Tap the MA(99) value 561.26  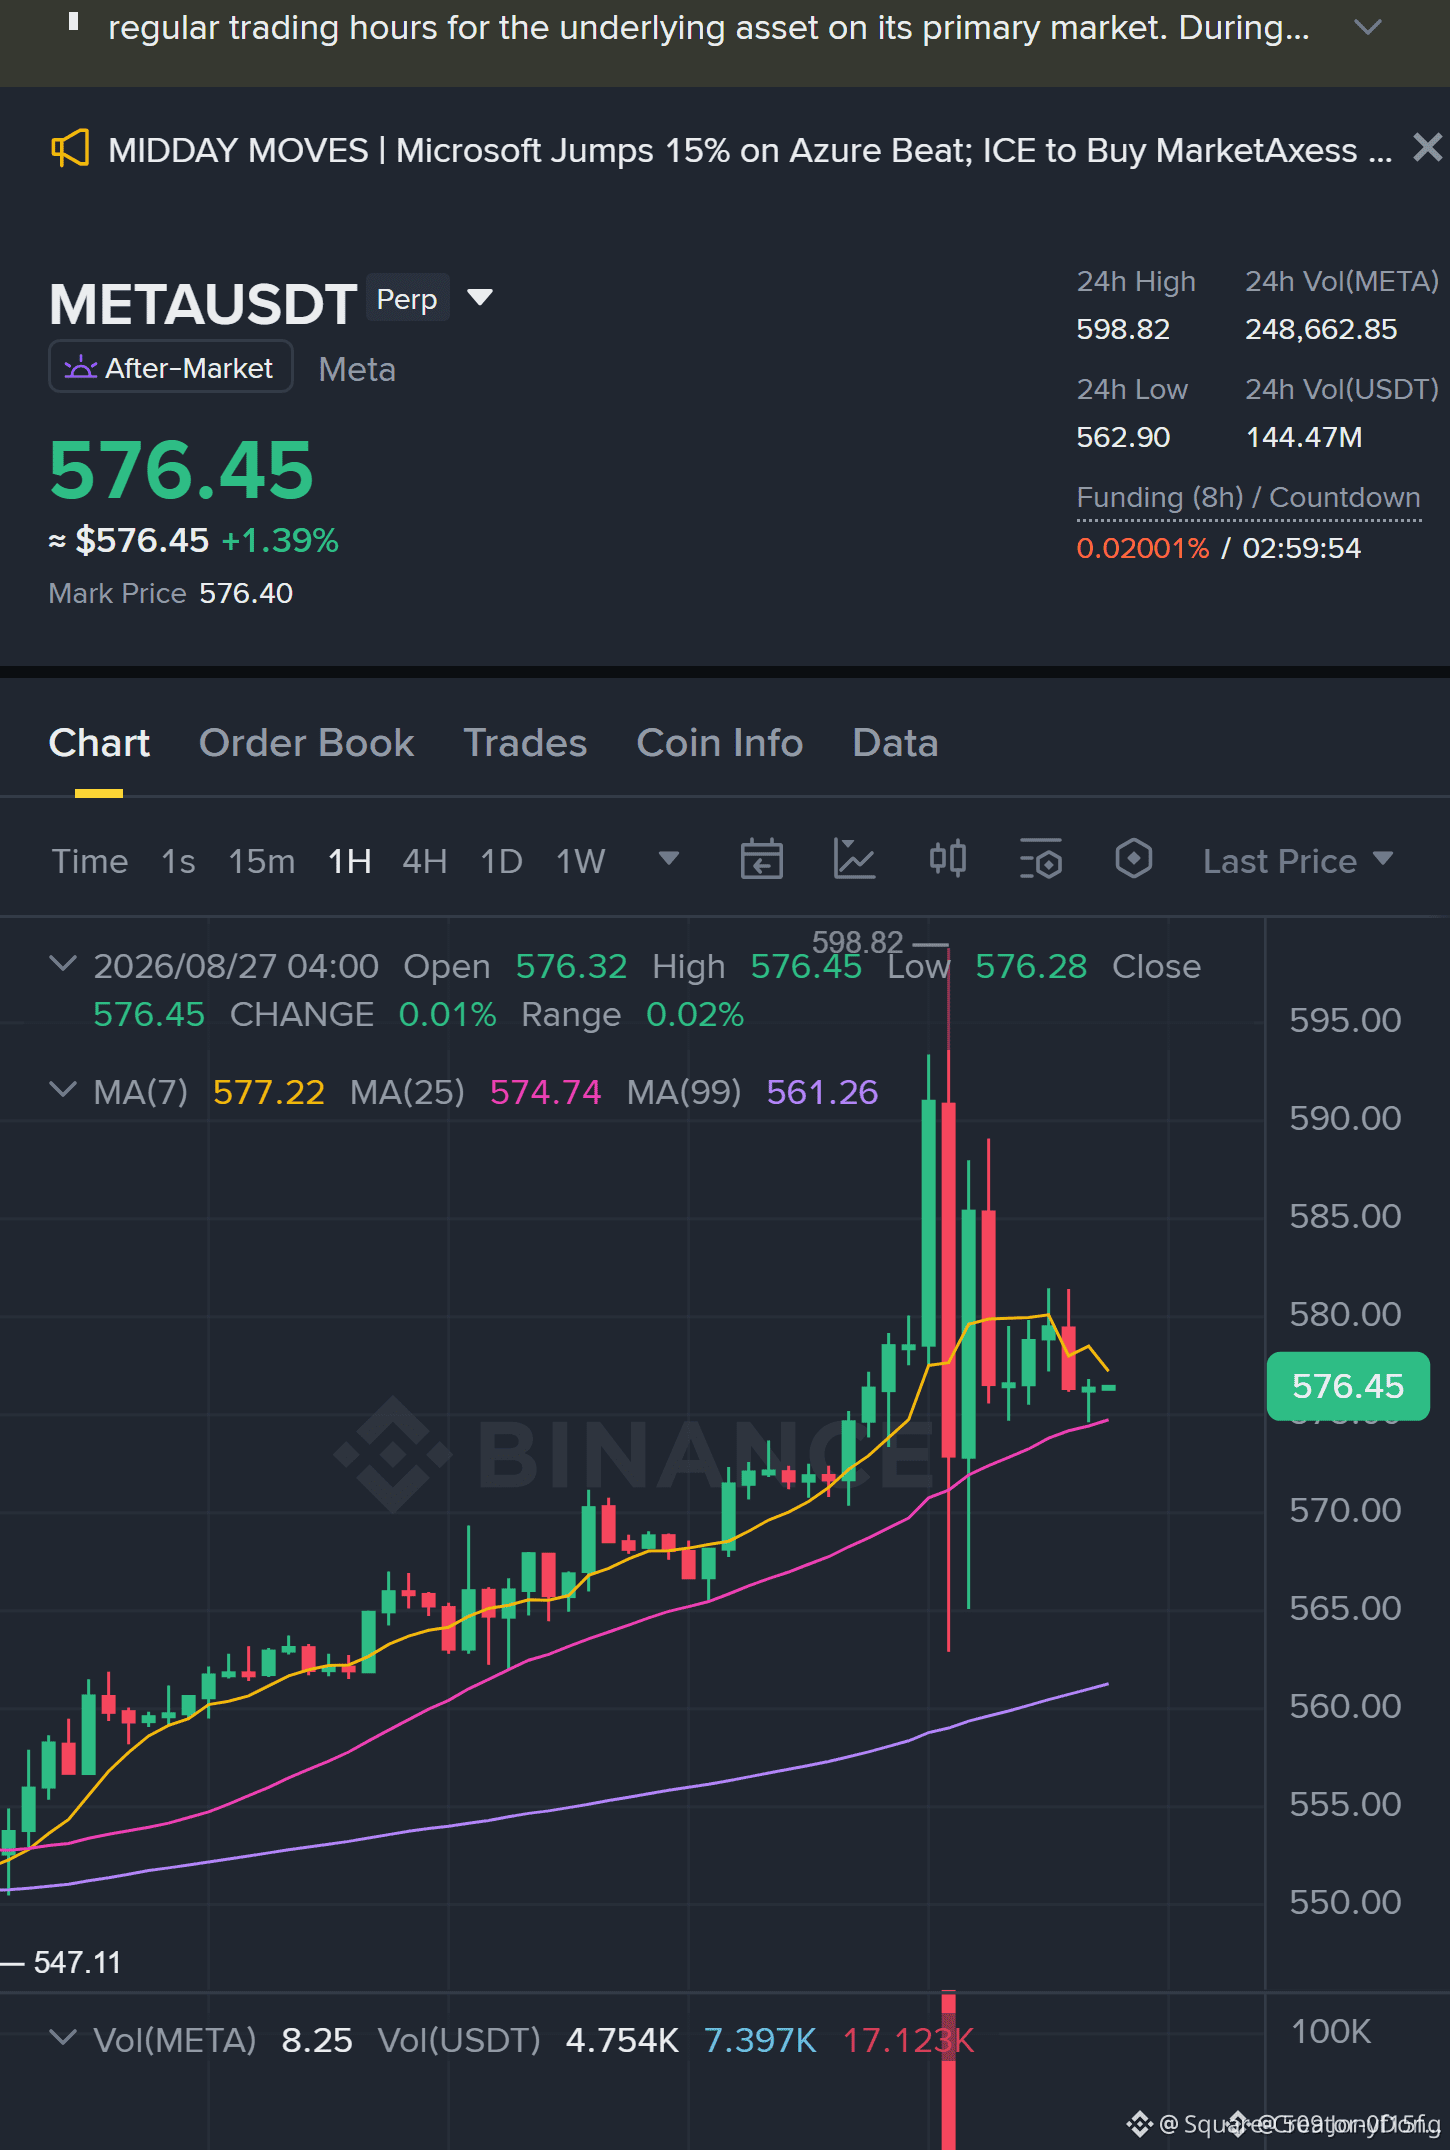click(x=822, y=1092)
